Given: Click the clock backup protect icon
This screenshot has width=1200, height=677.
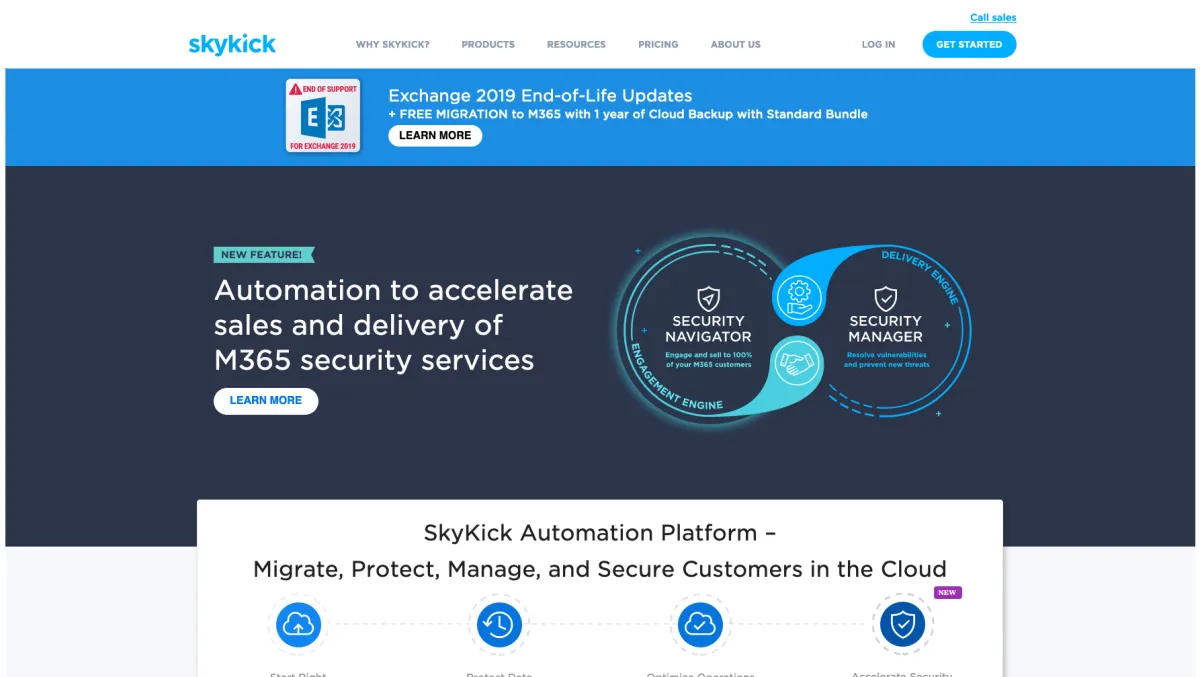Looking at the screenshot, I should pos(499,625).
